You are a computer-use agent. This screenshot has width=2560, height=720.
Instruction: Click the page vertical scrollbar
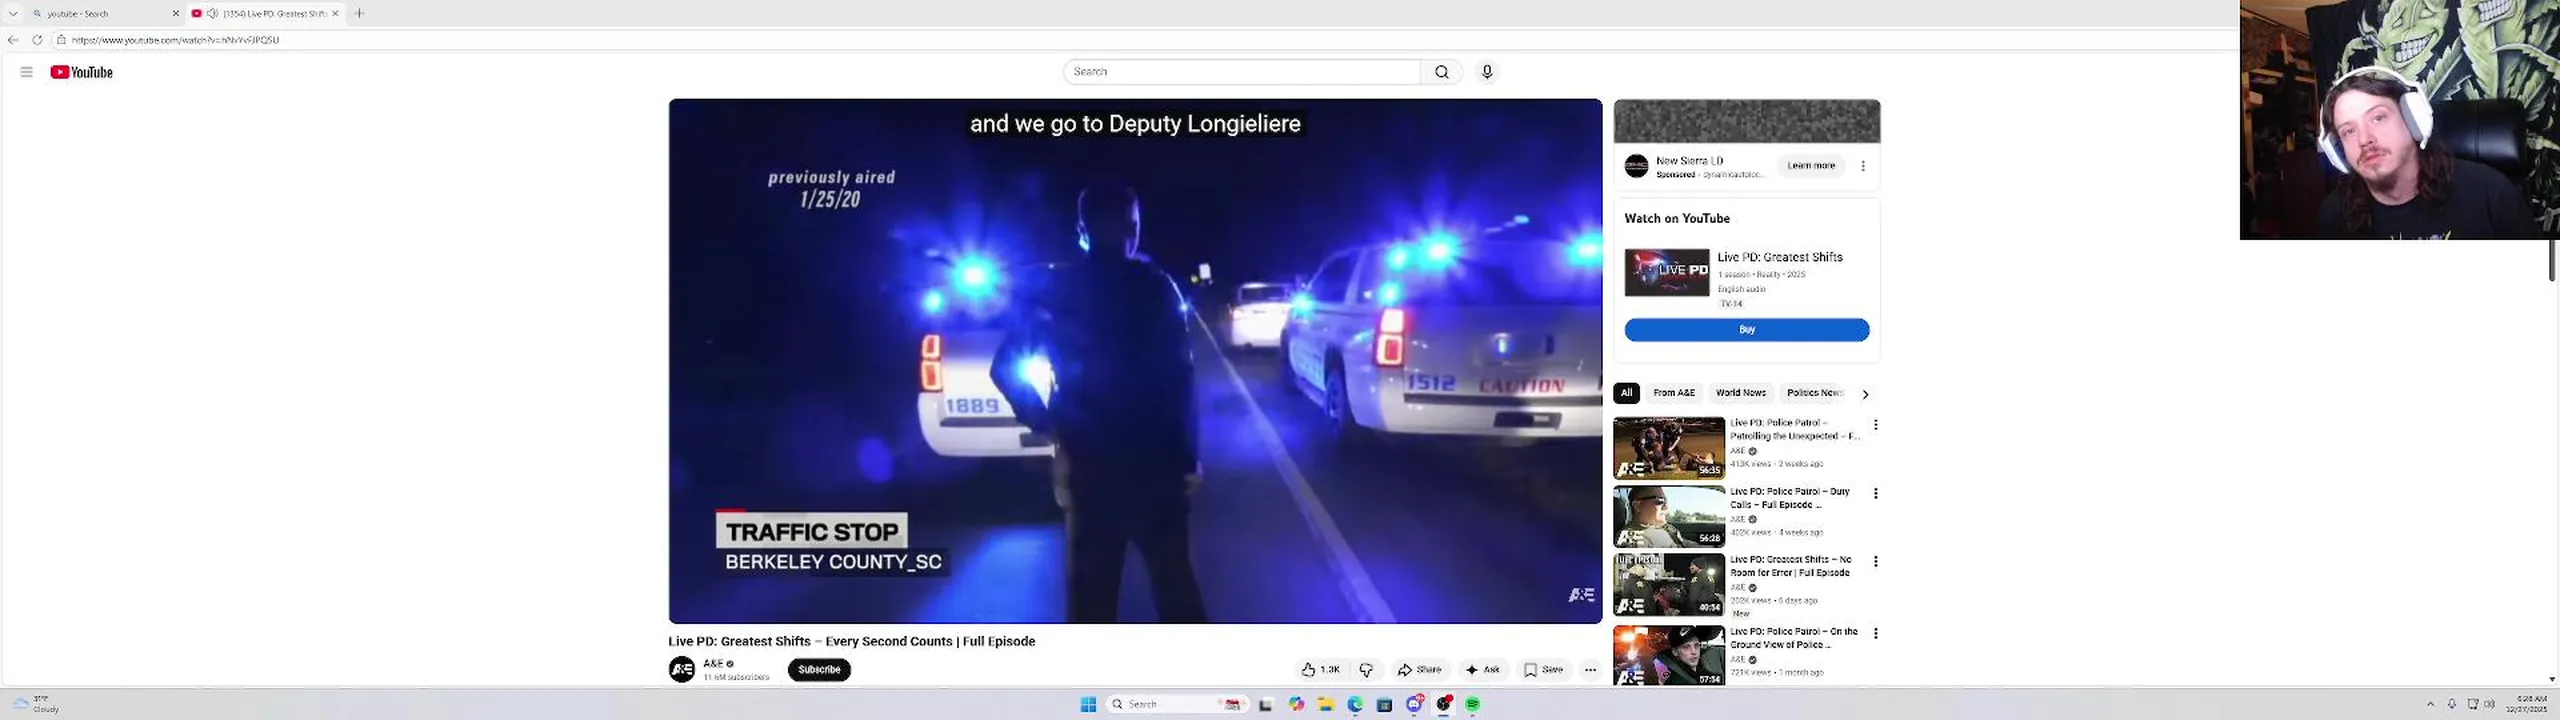[2552, 260]
